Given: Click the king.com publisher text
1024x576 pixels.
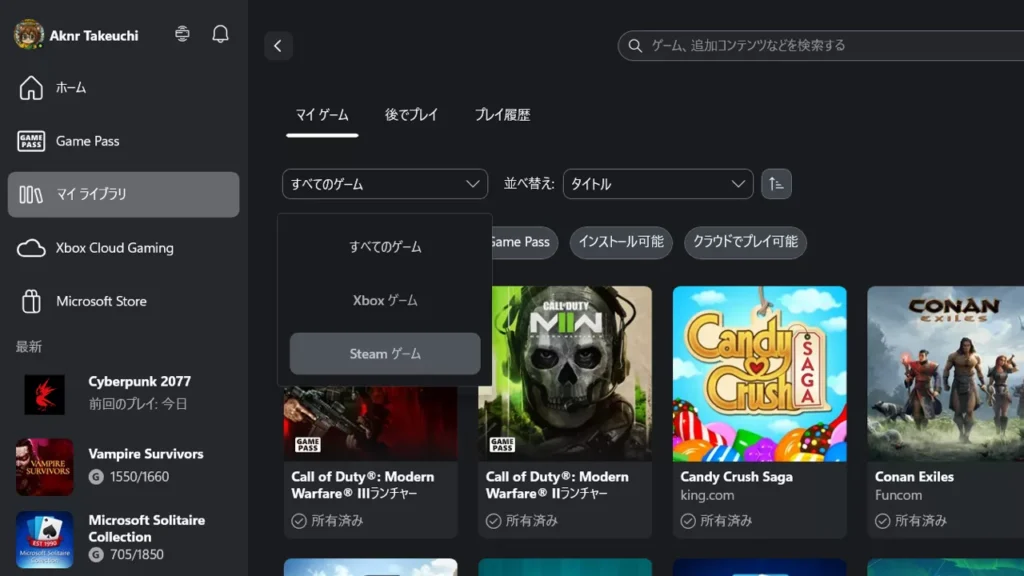Looking at the screenshot, I should (x=707, y=496).
